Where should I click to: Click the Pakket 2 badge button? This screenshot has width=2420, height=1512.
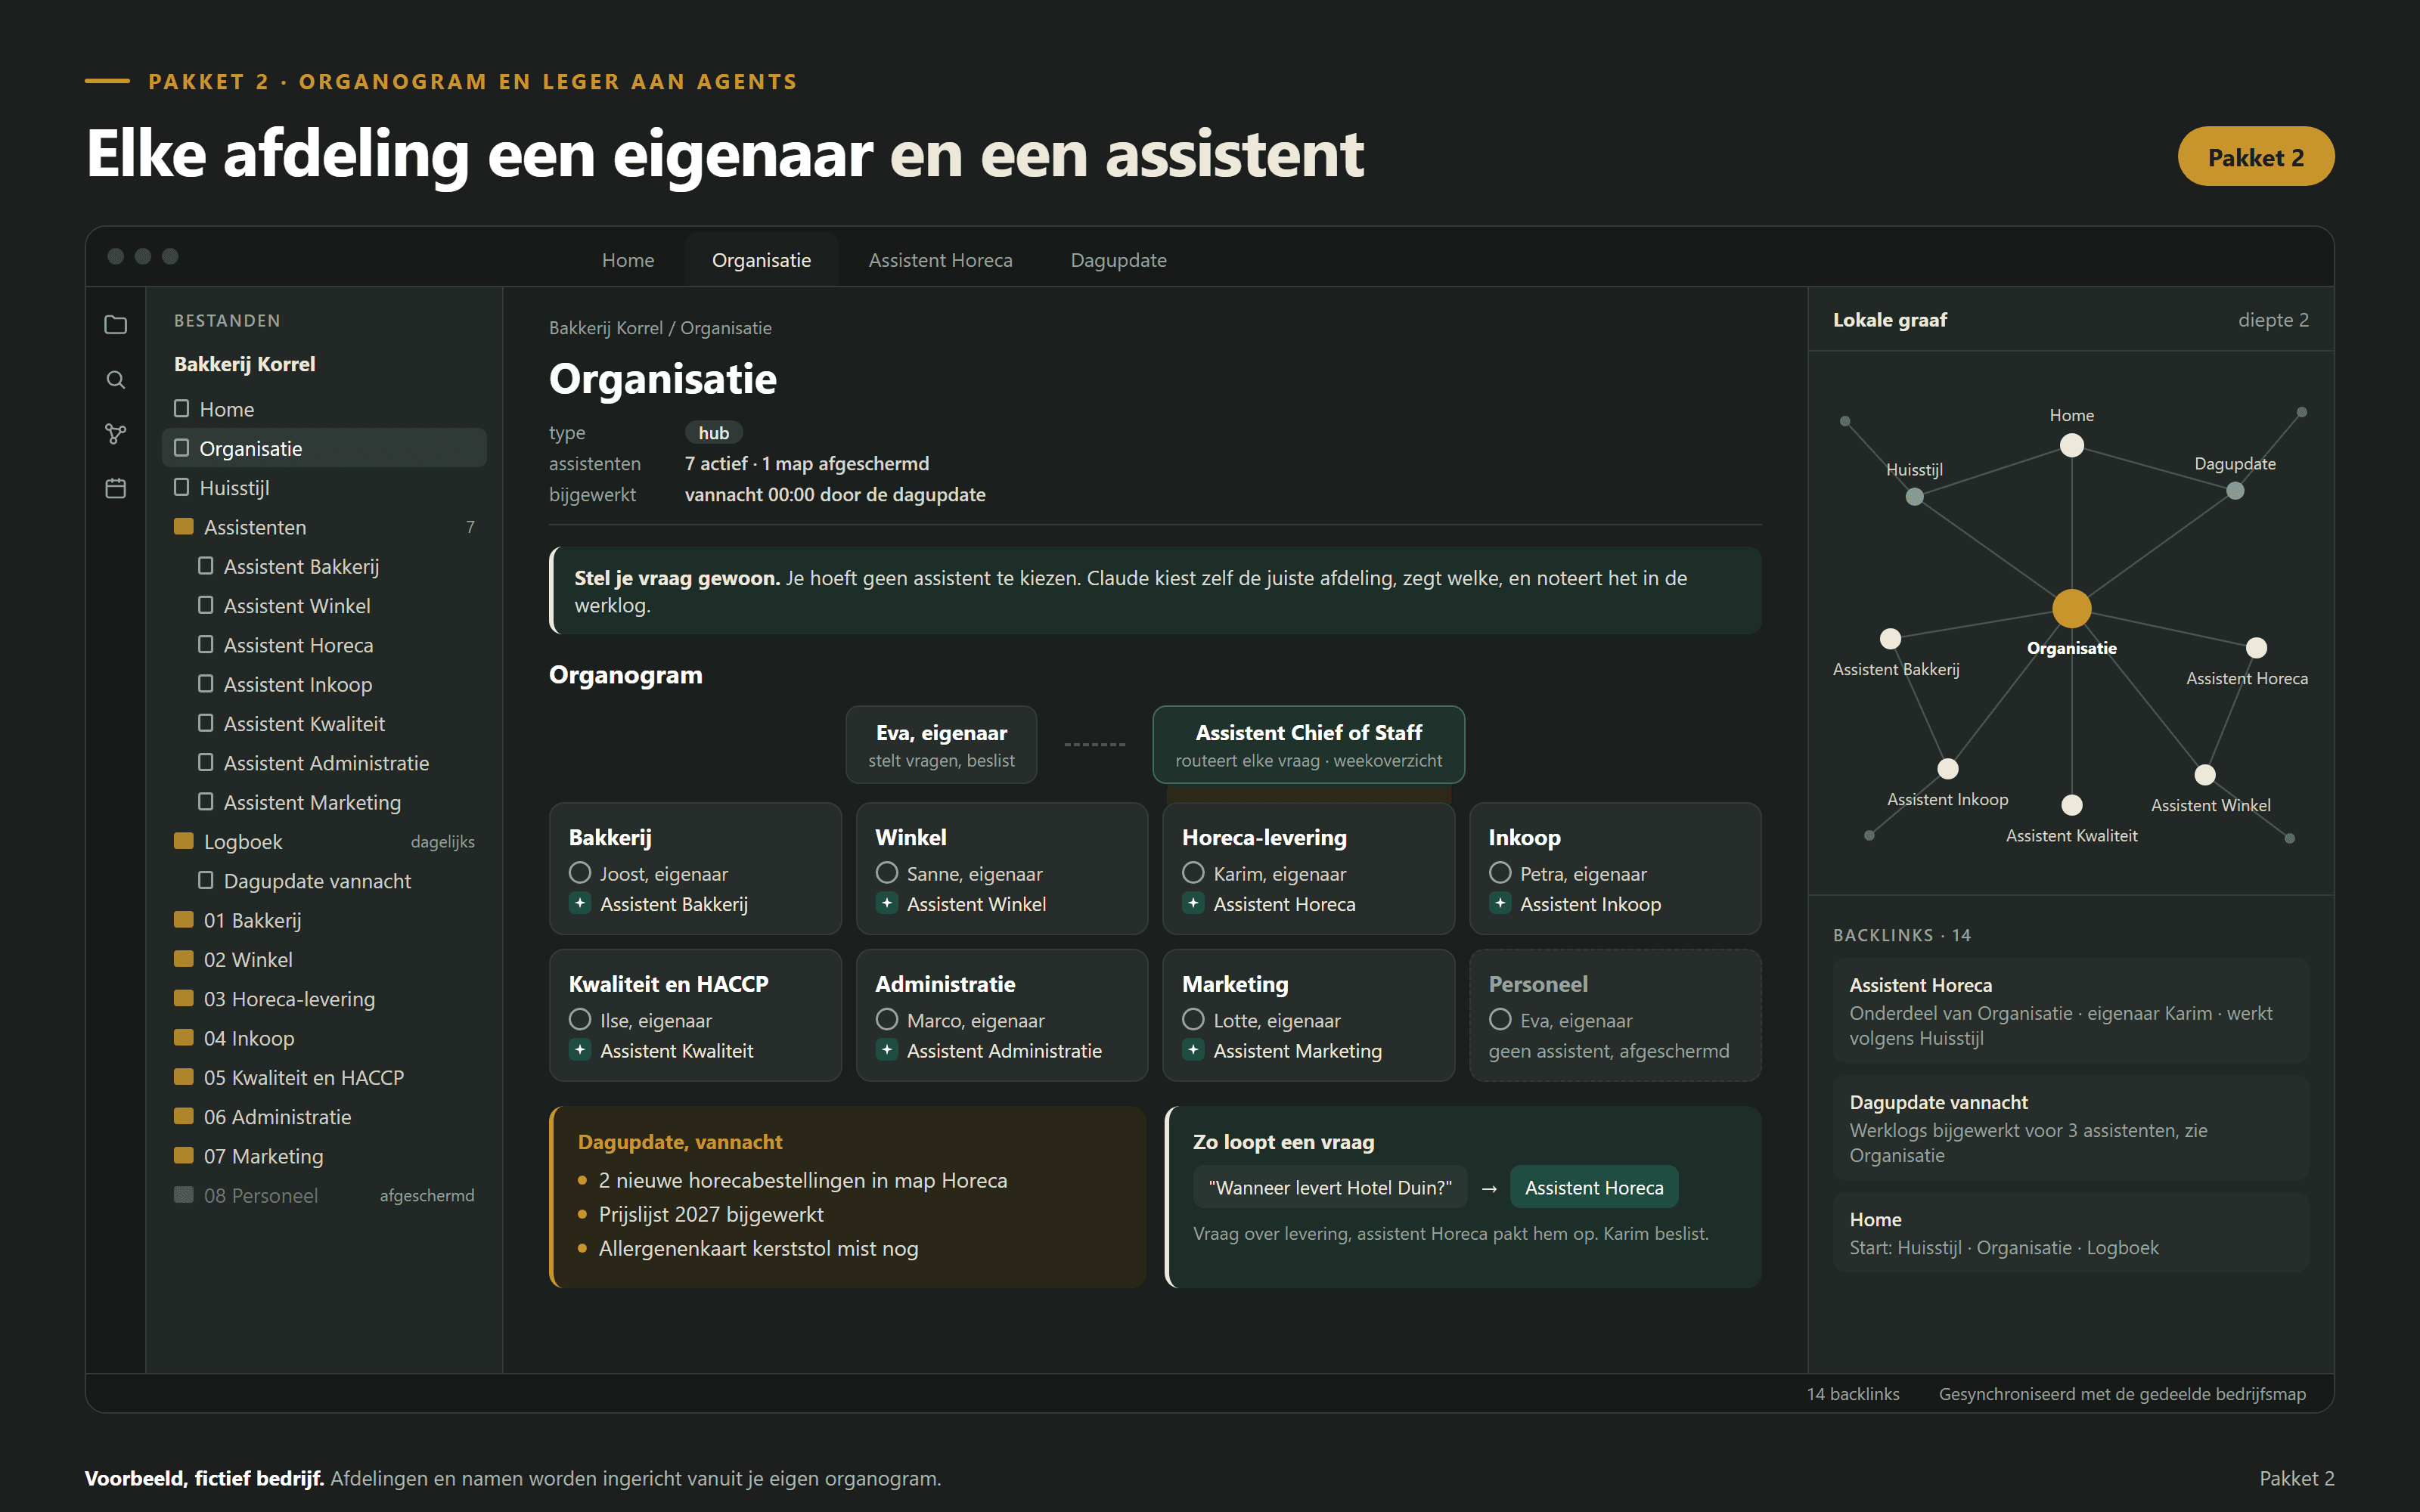click(2255, 157)
